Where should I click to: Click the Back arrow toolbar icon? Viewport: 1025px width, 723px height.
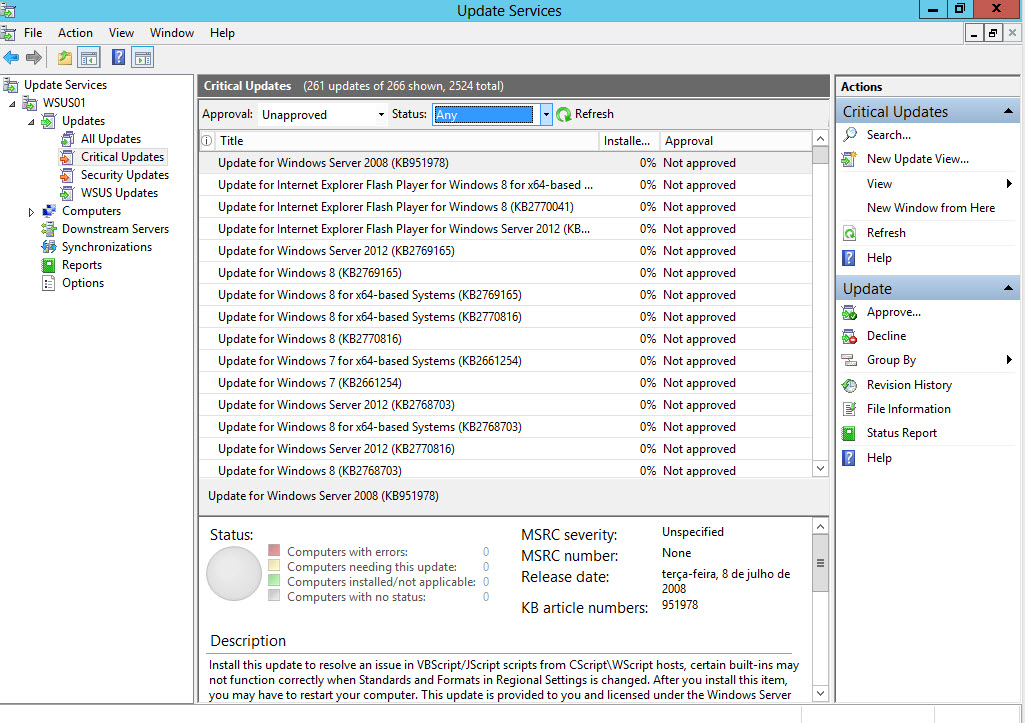pyautogui.click(x=11, y=58)
